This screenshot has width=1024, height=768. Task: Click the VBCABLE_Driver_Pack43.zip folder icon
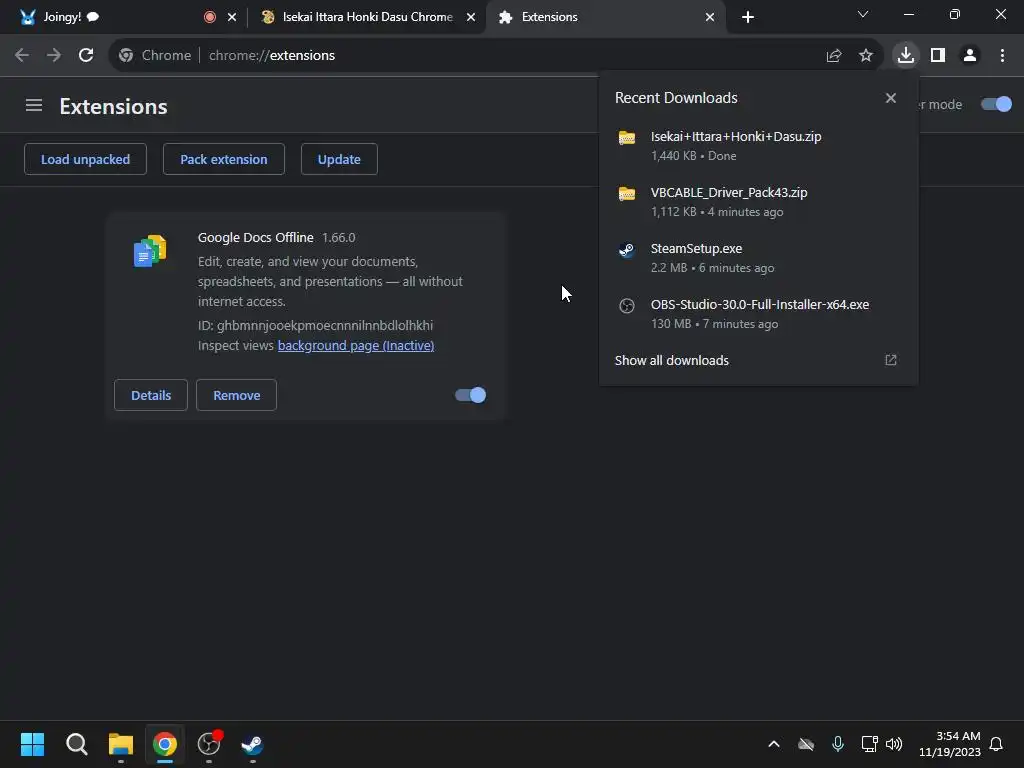tap(627, 194)
